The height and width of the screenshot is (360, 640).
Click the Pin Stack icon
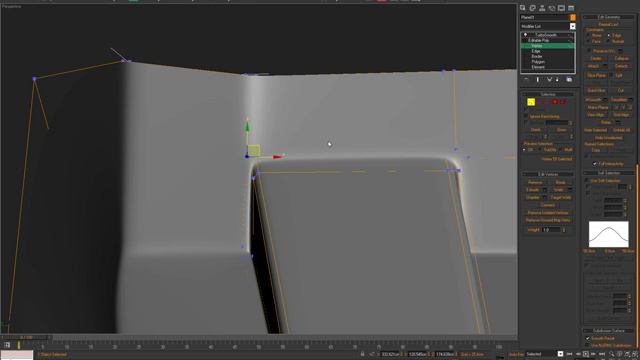pyautogui.click(x=527, y=79)
